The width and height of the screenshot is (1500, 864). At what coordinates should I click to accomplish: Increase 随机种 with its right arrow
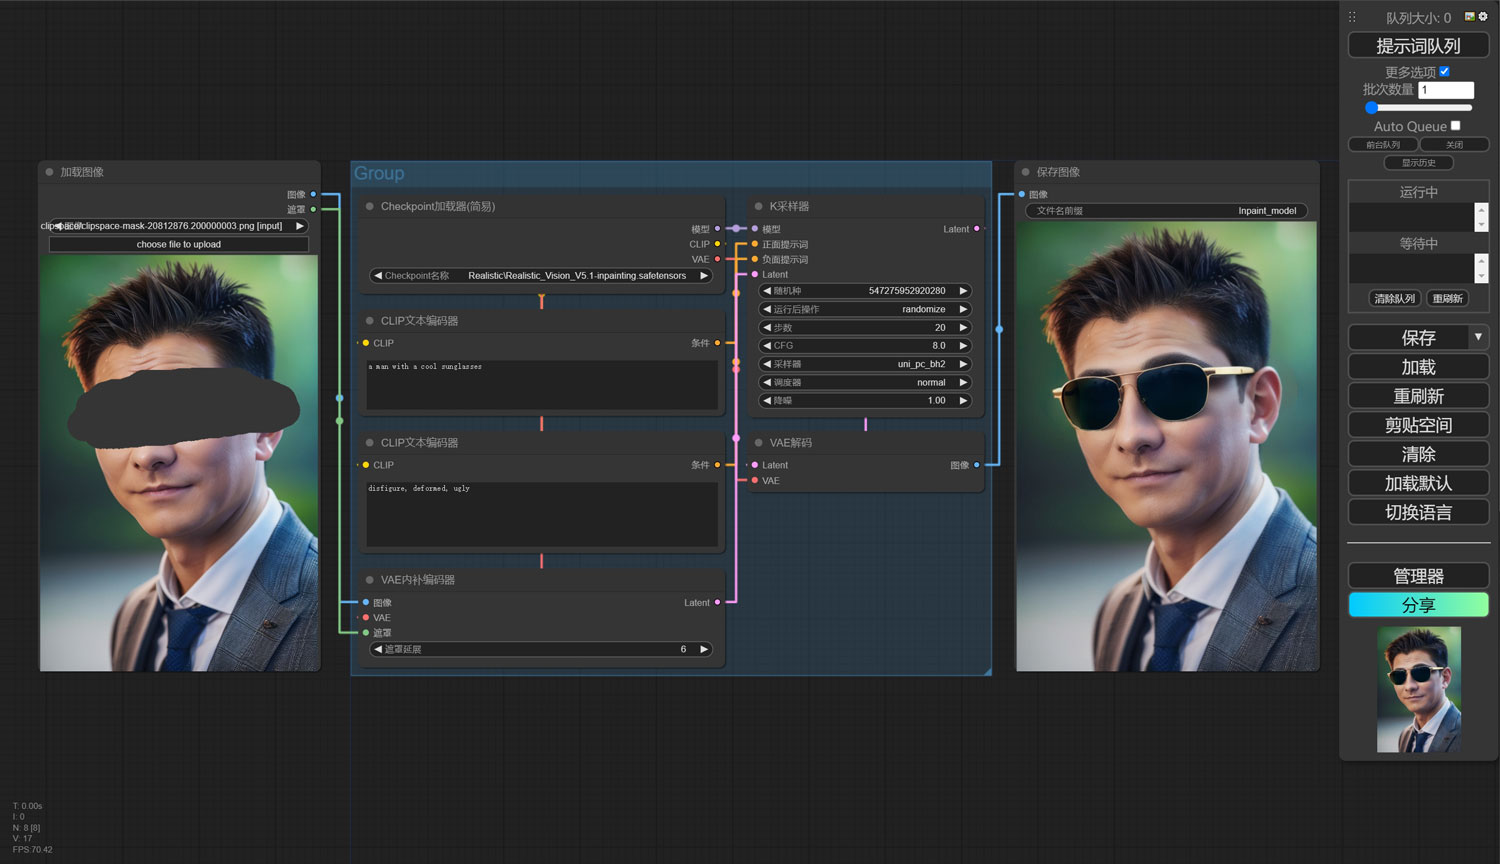click(963, 291)
